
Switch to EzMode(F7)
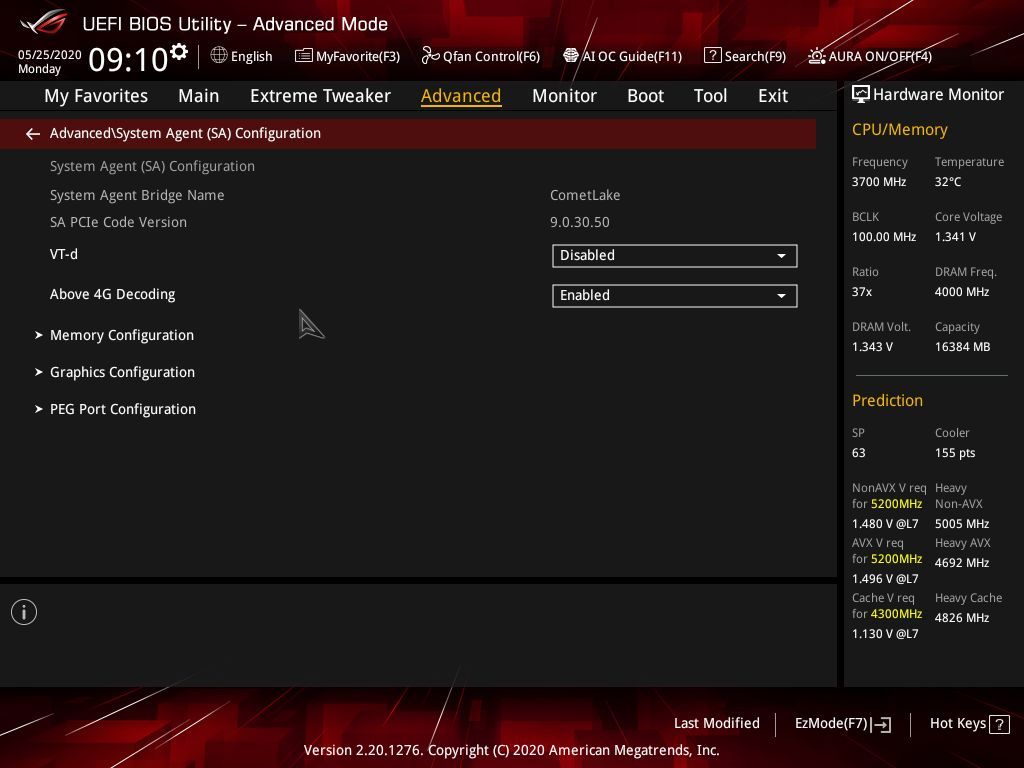[842, 724]
